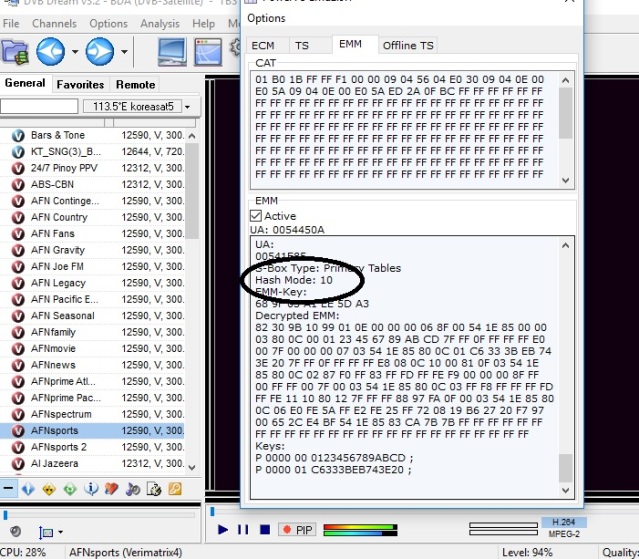The height and width of the screenshot is (559, 639).
Task: Click the speaker mute icon
Action: coord(15,531)
